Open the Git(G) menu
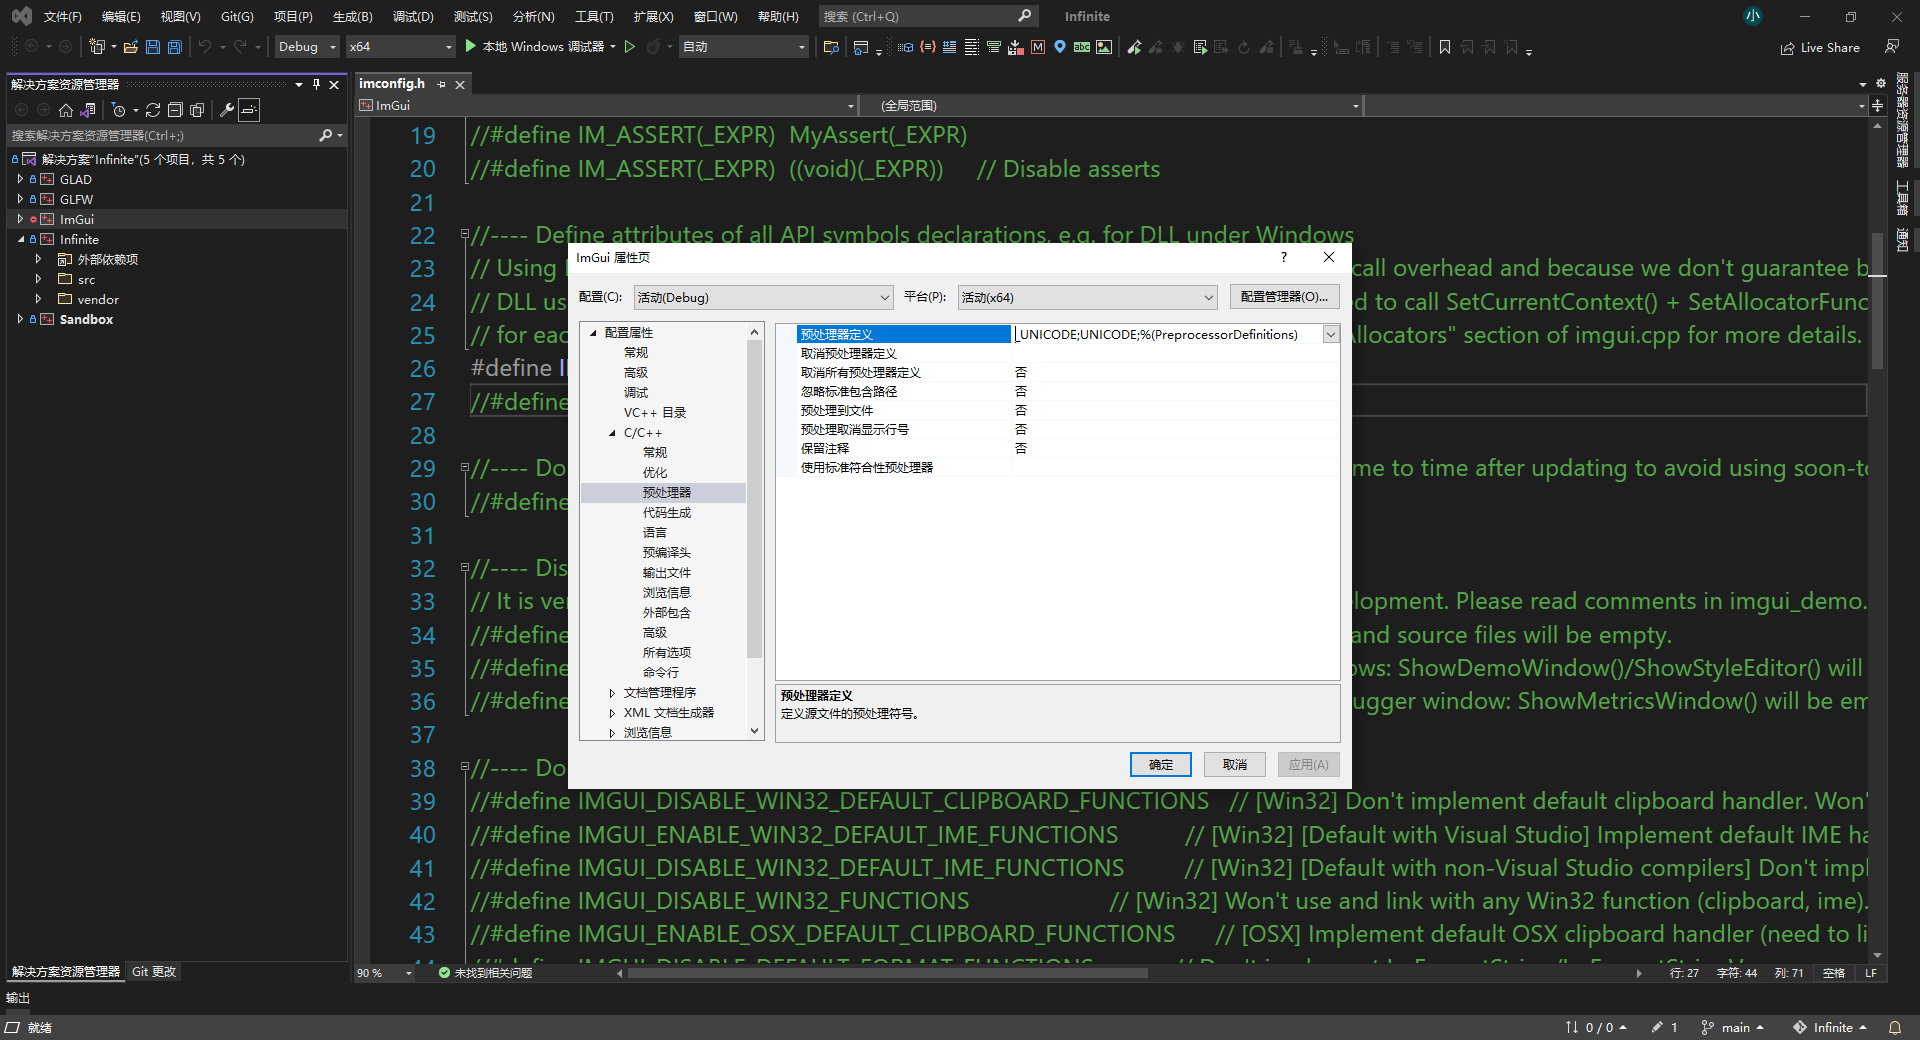Viewport: 1920px width, 1040px height. point(237,17)
